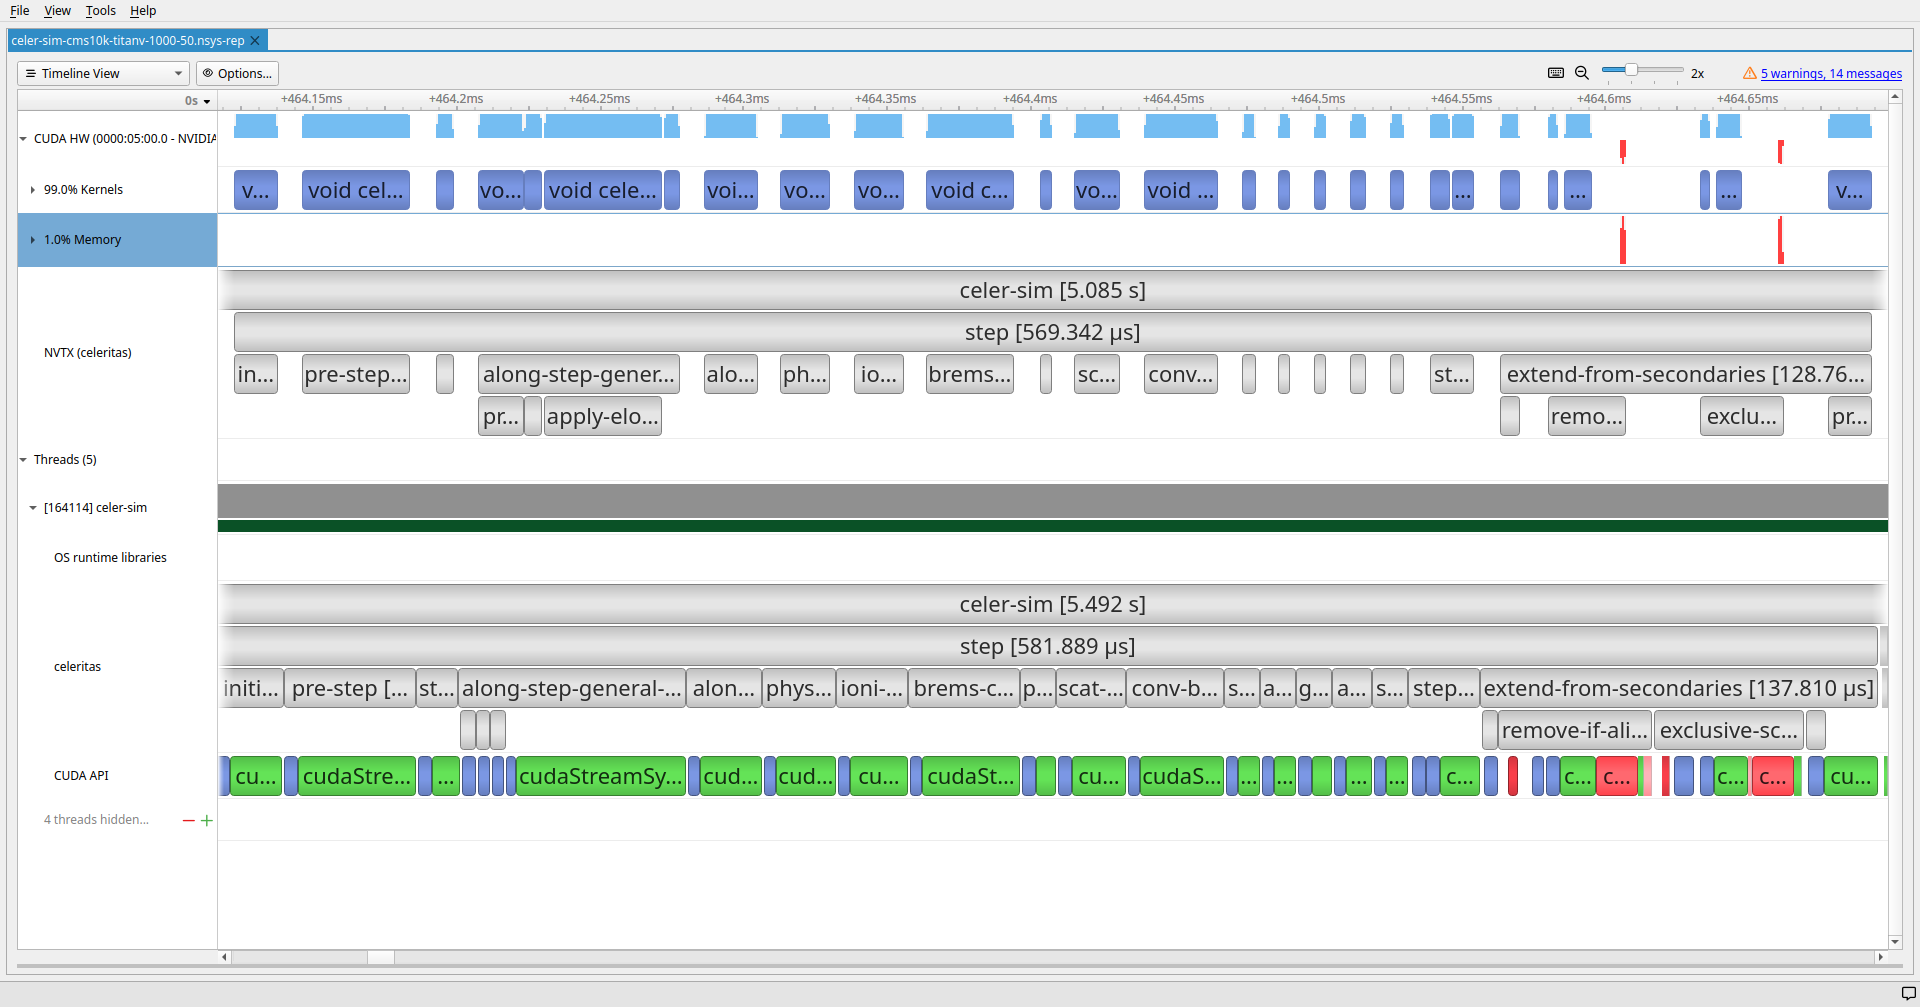
Task: Collapse the Threads (5) group
Action: point(23,460)
